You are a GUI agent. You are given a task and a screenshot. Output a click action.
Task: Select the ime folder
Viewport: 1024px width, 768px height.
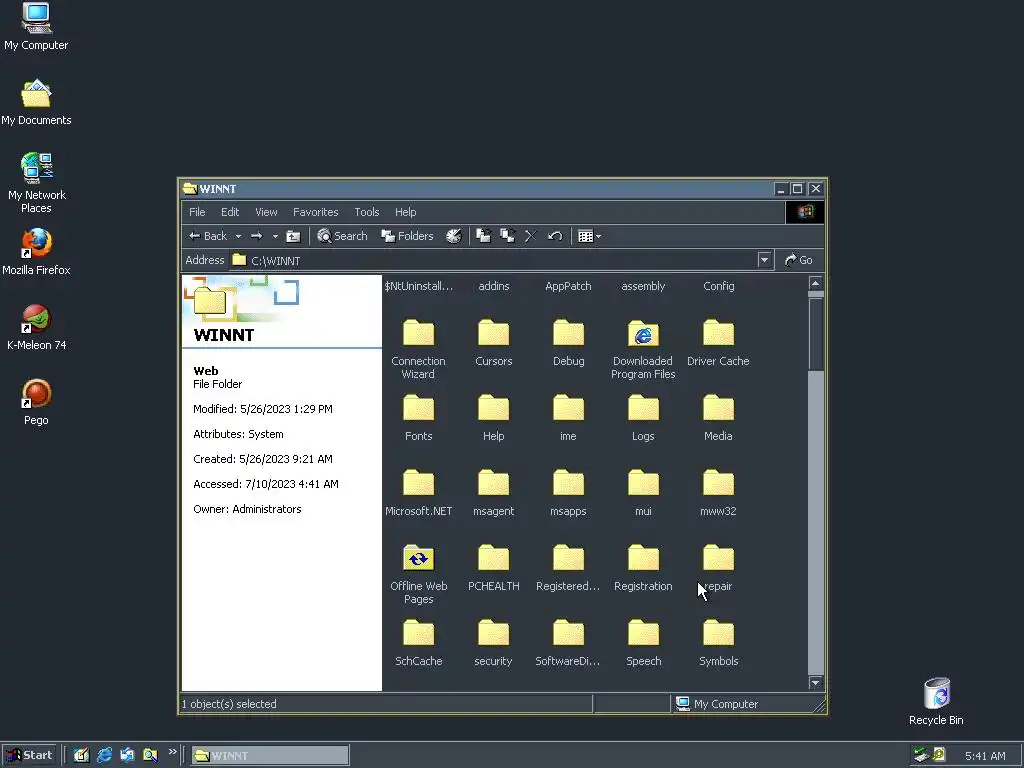[x=568, y=417]
